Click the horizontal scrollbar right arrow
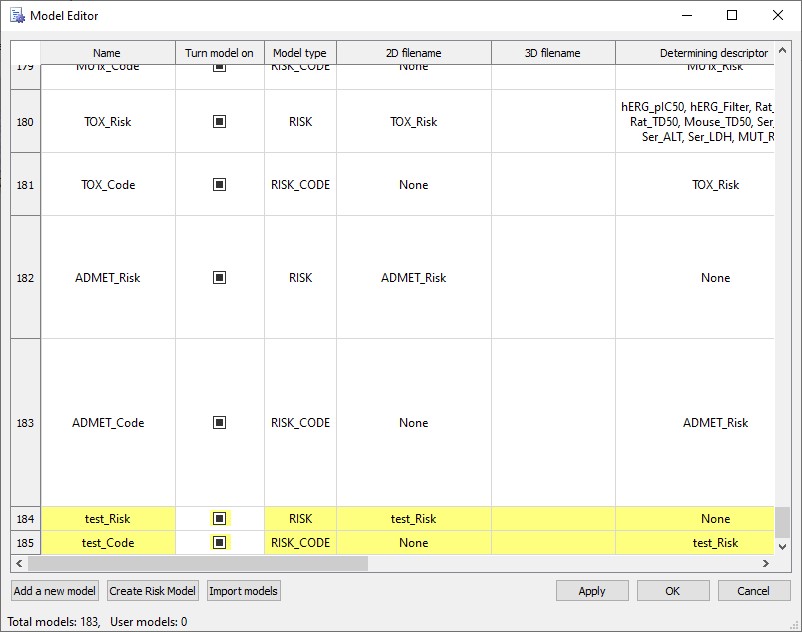 (x=766, y=563)
